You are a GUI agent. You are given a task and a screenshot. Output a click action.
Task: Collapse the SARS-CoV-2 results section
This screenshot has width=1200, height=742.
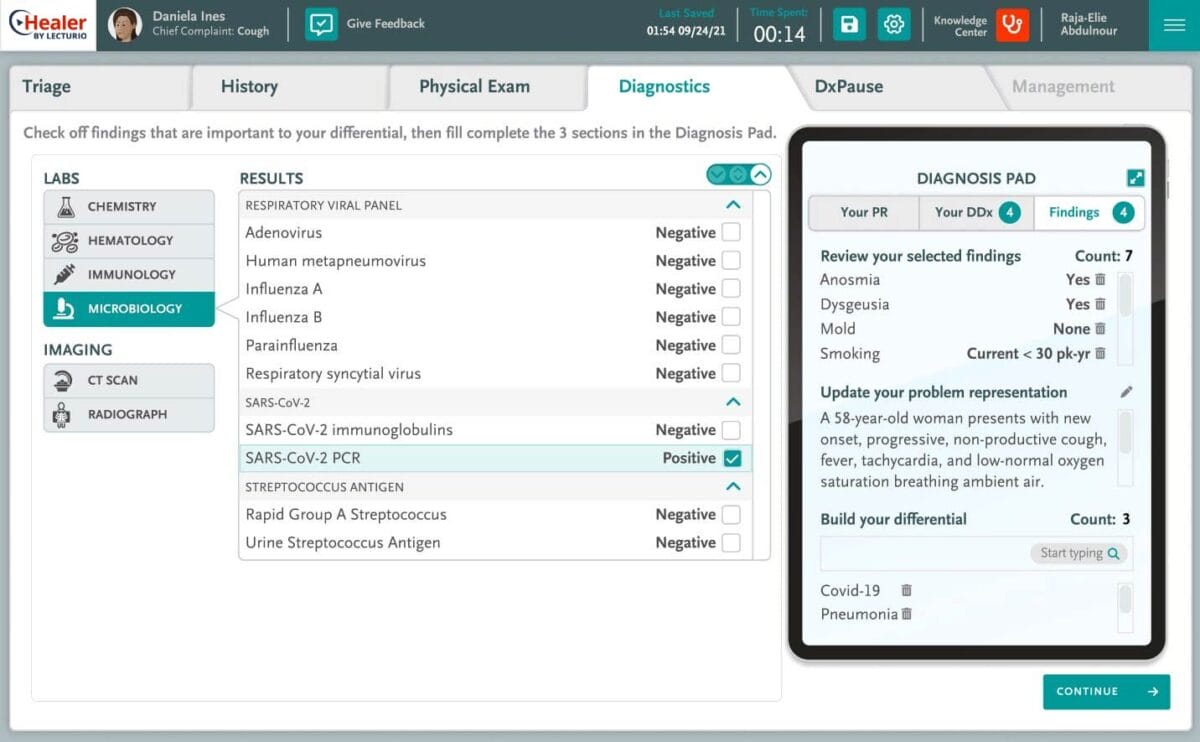[733, 402]
